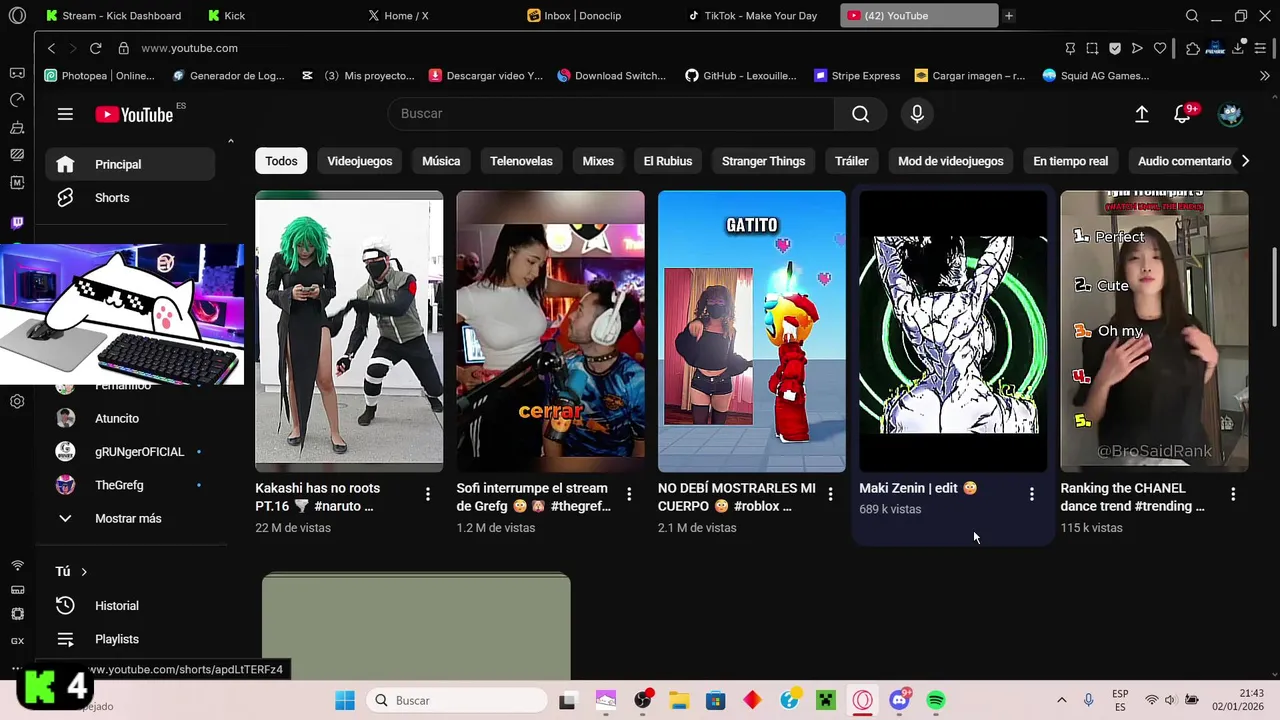Open Opera easy setup sliders icon
The height and width of the screenshot is (720, 1280).
pyautogui.click(x=1260, y=48)
